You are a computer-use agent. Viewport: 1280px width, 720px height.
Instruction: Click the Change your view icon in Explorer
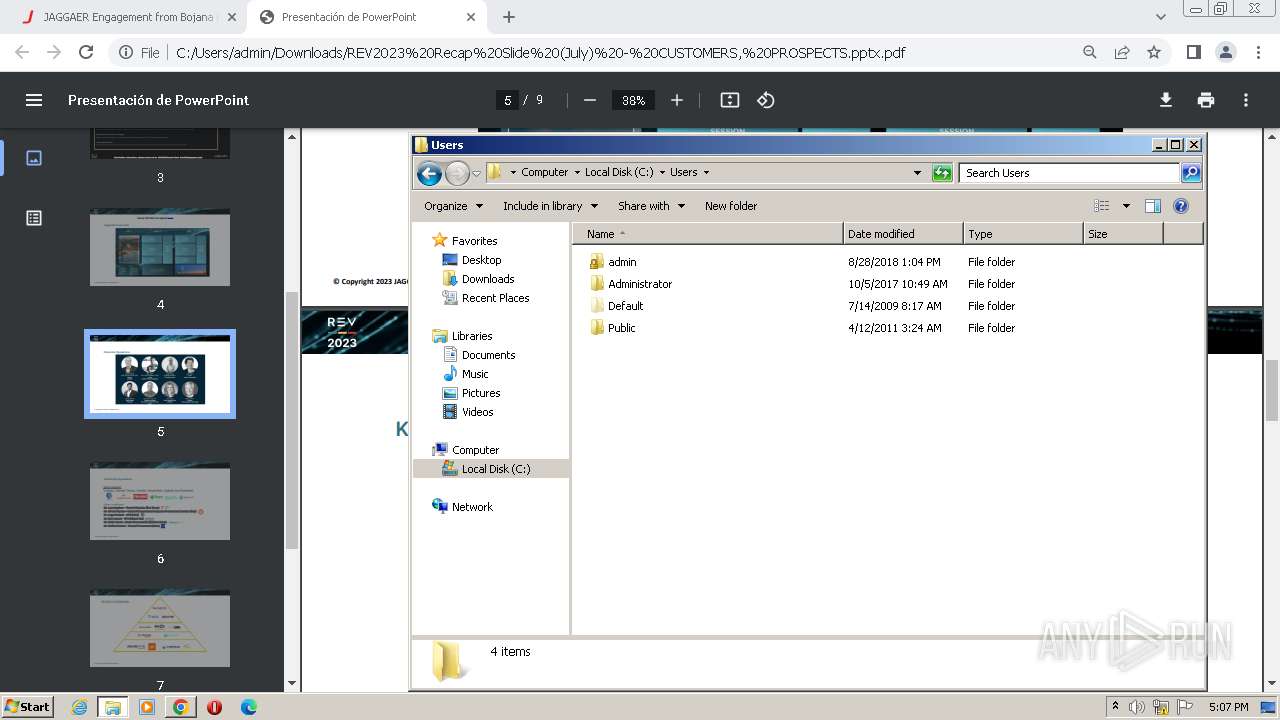(1102, 206)
